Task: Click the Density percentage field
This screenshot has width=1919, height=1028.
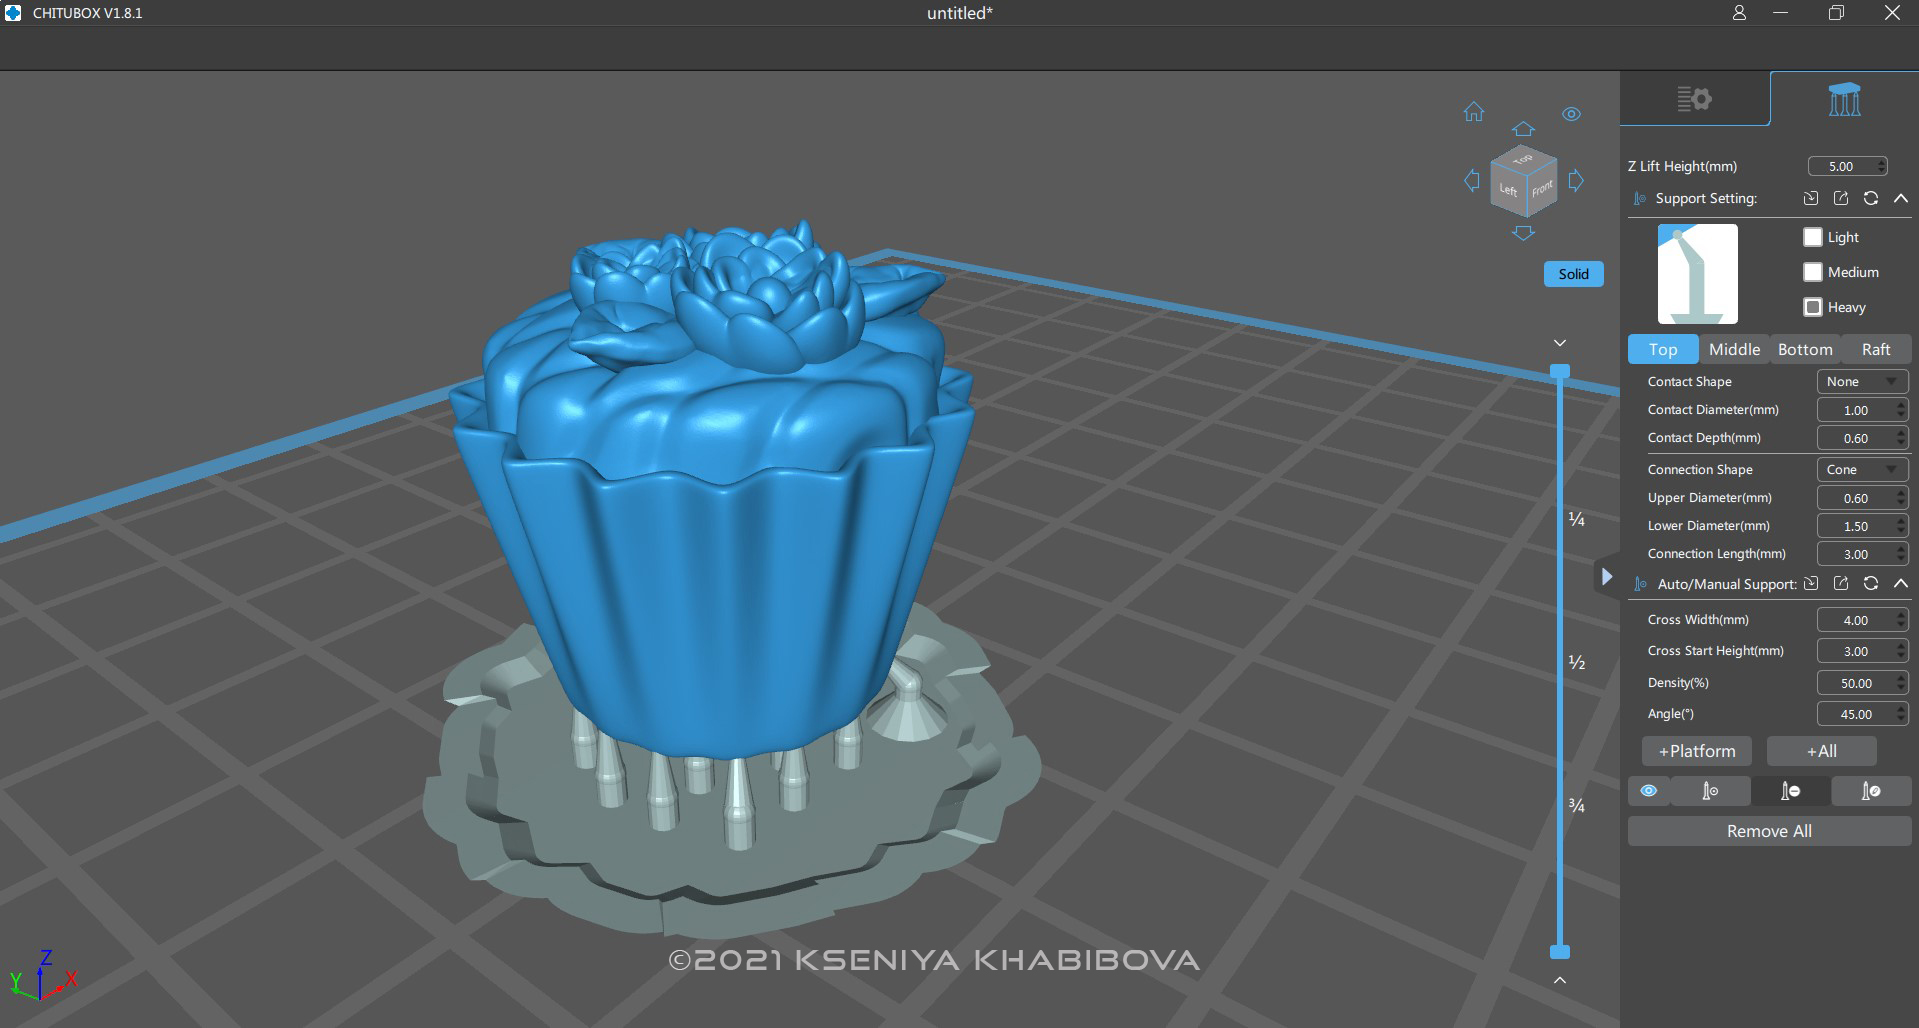Action: click(x=1862, y=683)
